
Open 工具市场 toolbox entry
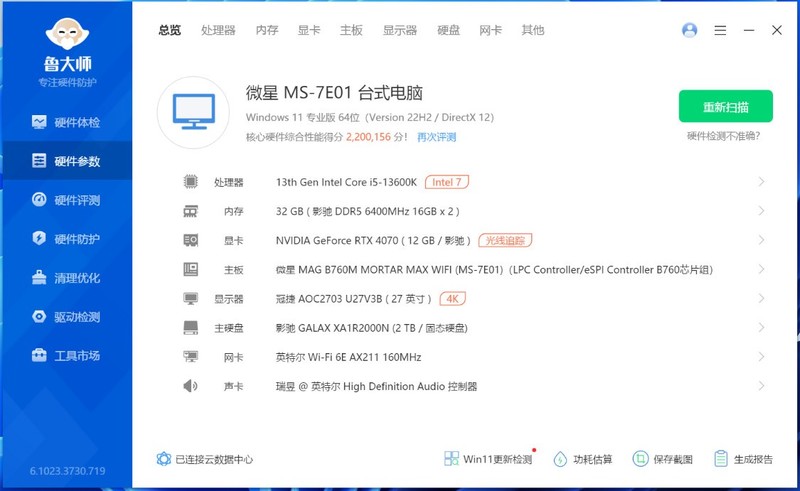click(66, 355)
